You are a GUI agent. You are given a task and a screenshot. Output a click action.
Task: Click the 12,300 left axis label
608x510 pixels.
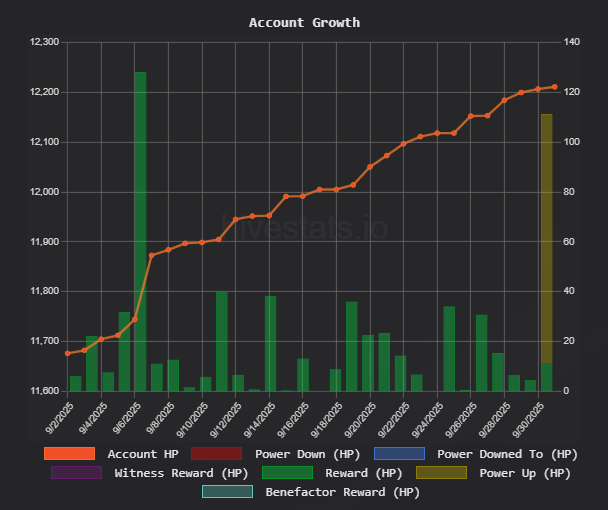click(x=45, y=42)
